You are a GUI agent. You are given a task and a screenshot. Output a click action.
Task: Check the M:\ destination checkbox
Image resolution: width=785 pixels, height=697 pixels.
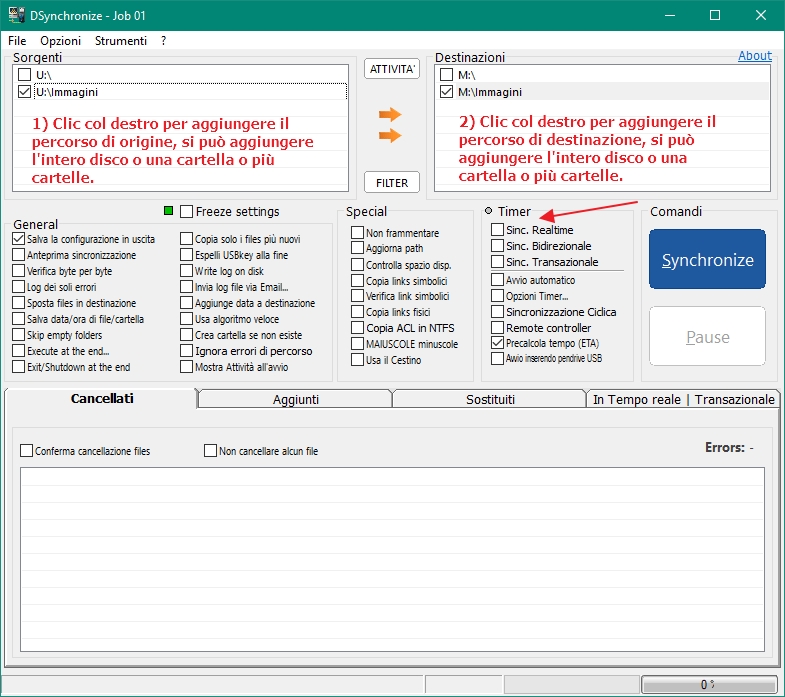tap(446, 75)
